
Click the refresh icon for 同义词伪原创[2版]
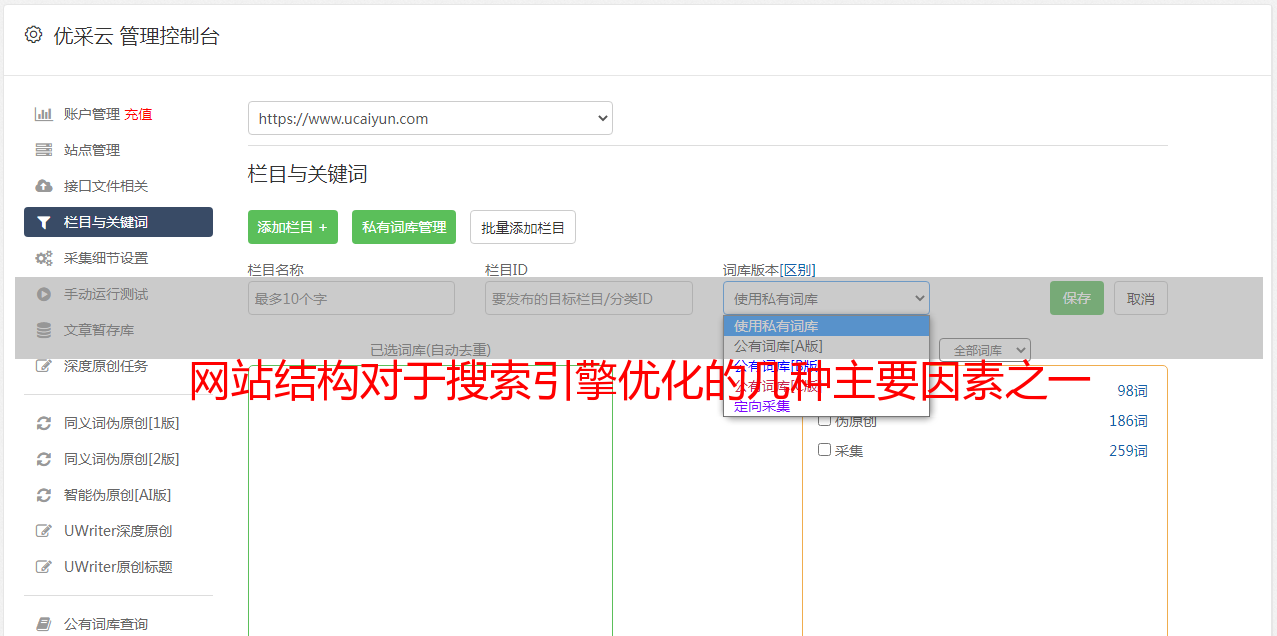44,459
